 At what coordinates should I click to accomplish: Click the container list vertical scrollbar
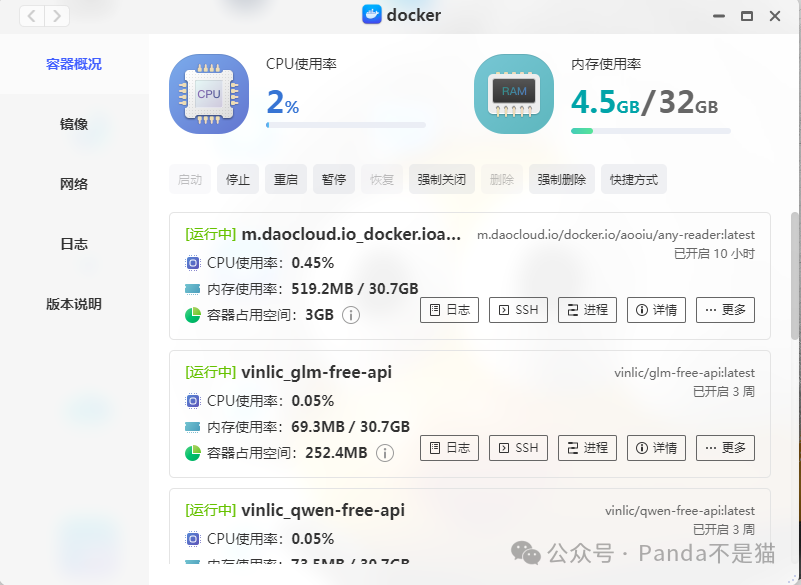[x=795, y=276]
